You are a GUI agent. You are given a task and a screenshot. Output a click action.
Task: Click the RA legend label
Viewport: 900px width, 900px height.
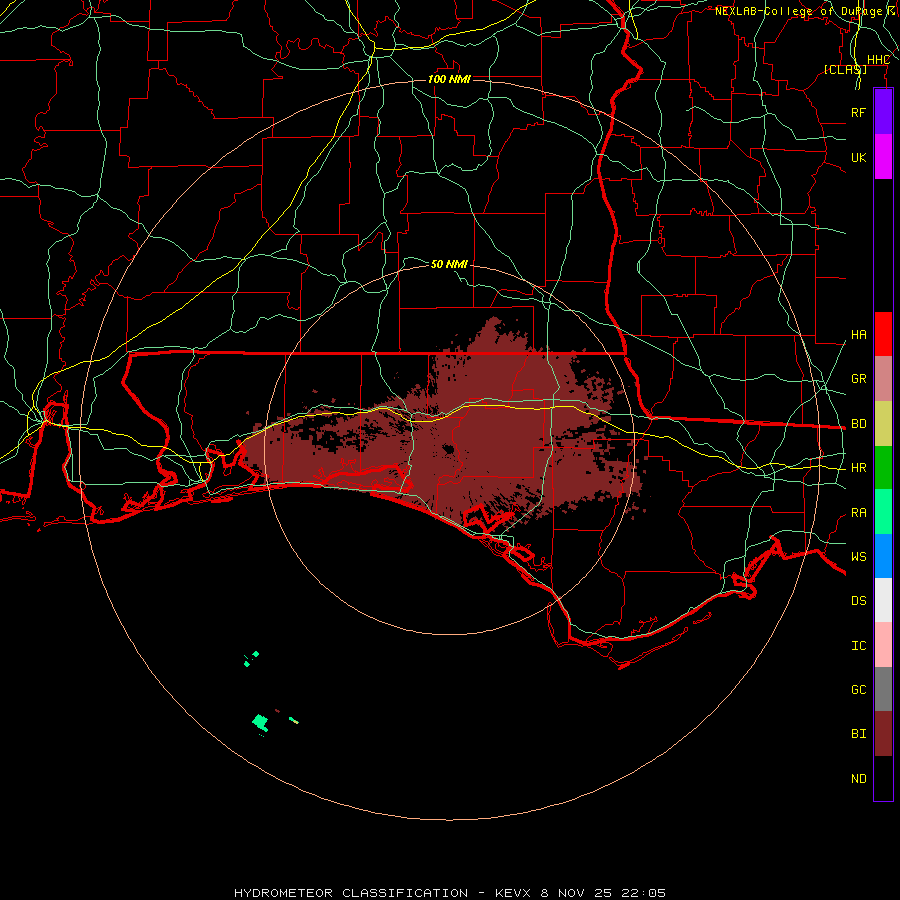pyautogui.click(x=858, y=513)
